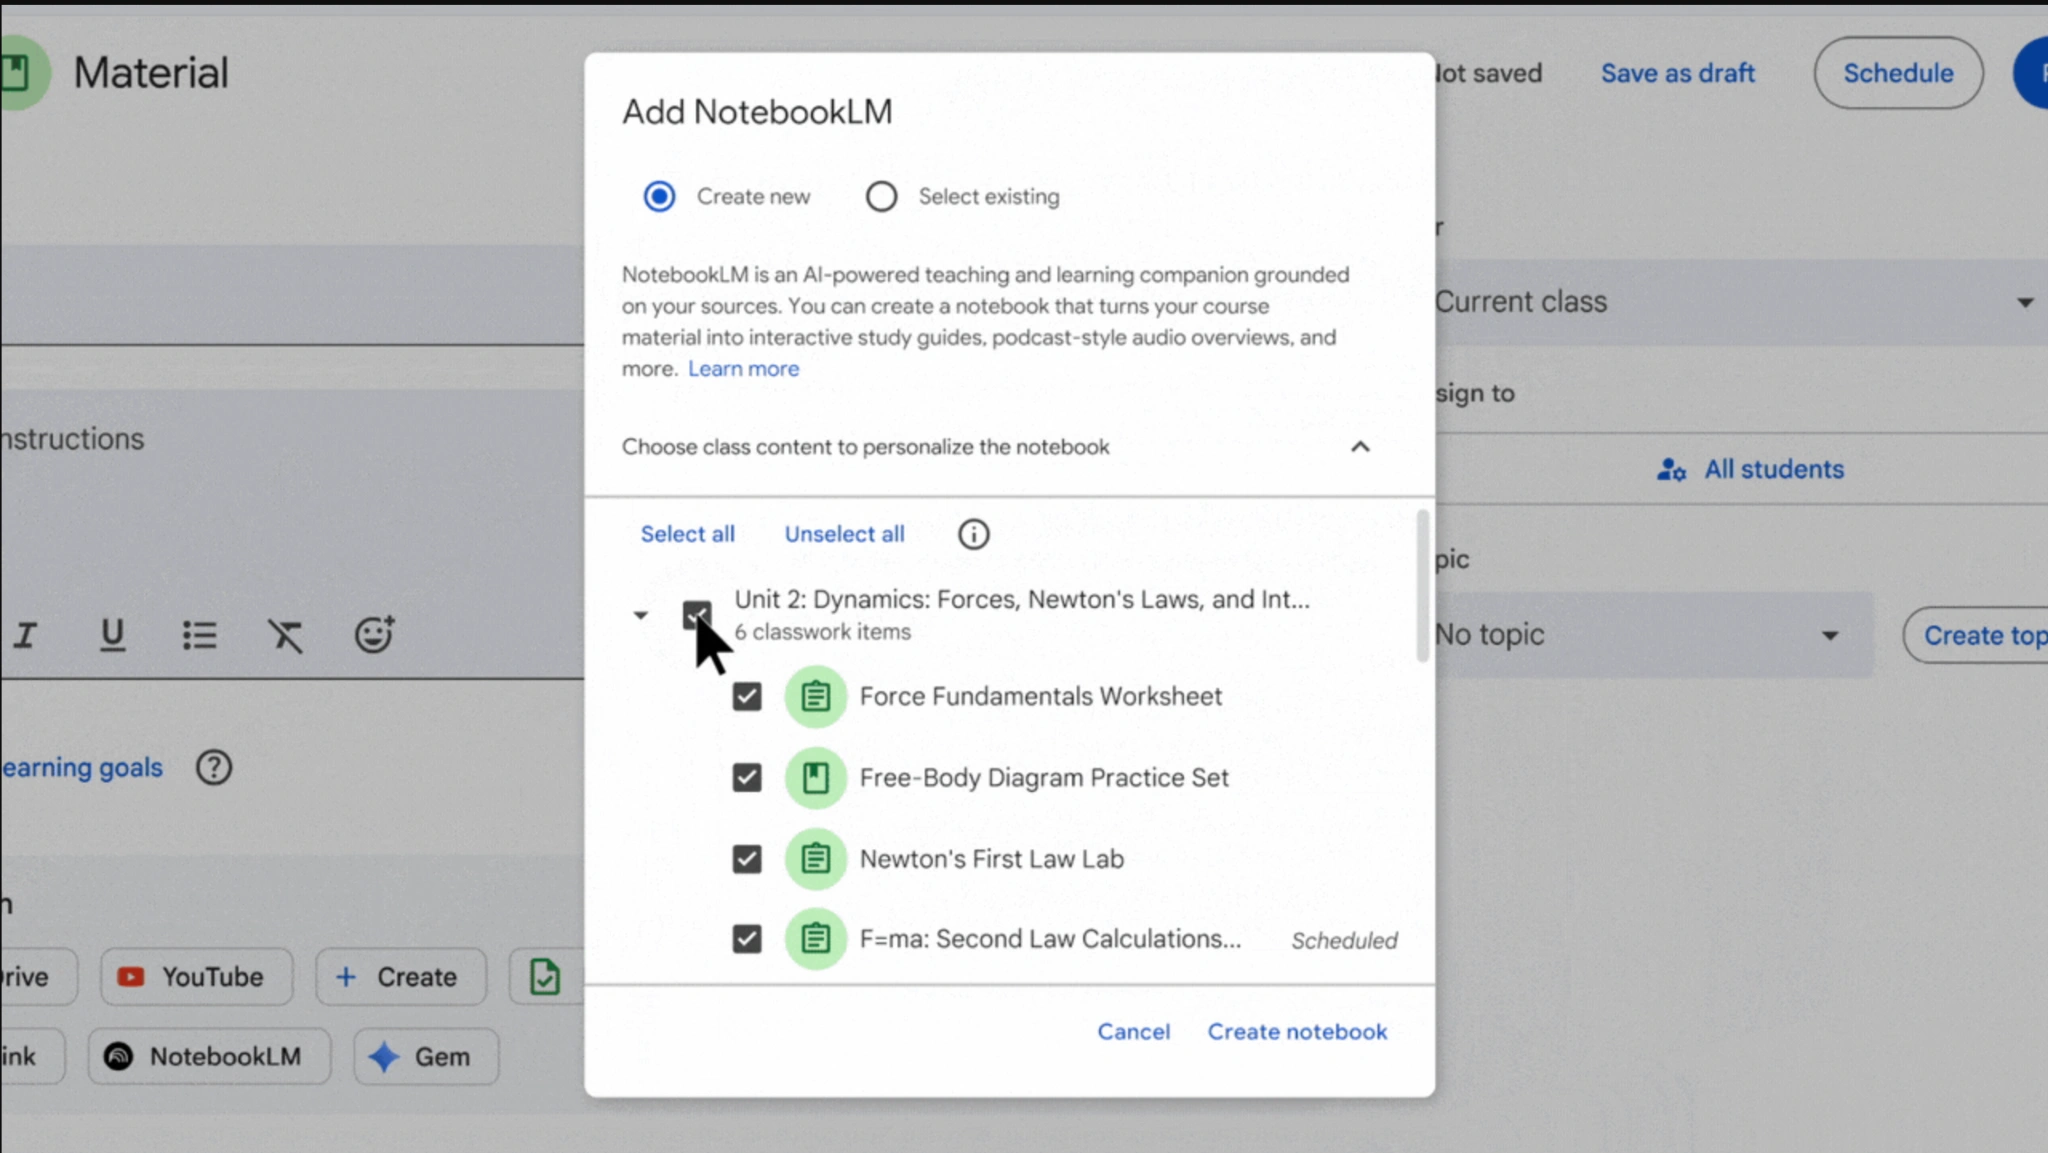Choose the Select existing radio option
This screenshot has width=2048, height=1153.
tap(881, 196)
